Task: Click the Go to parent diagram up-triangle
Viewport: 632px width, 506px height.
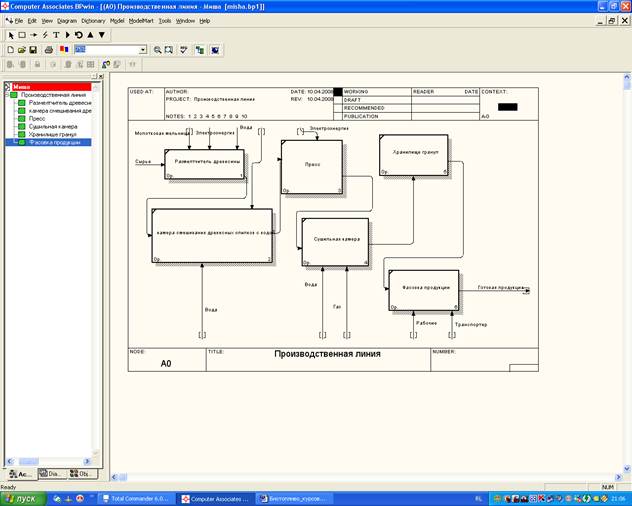Action: pyautogui.click(x=90, y=35)
